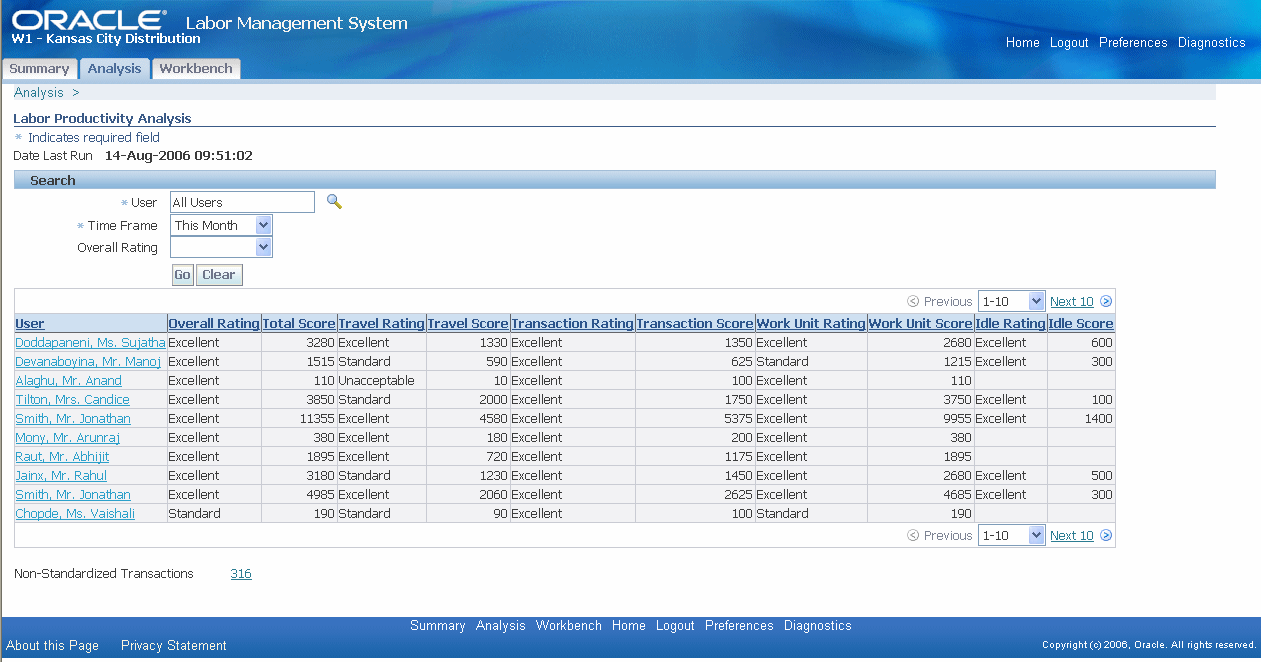Open user Doddapaneni, Ms. Sujatha

[x=90, y=343]
